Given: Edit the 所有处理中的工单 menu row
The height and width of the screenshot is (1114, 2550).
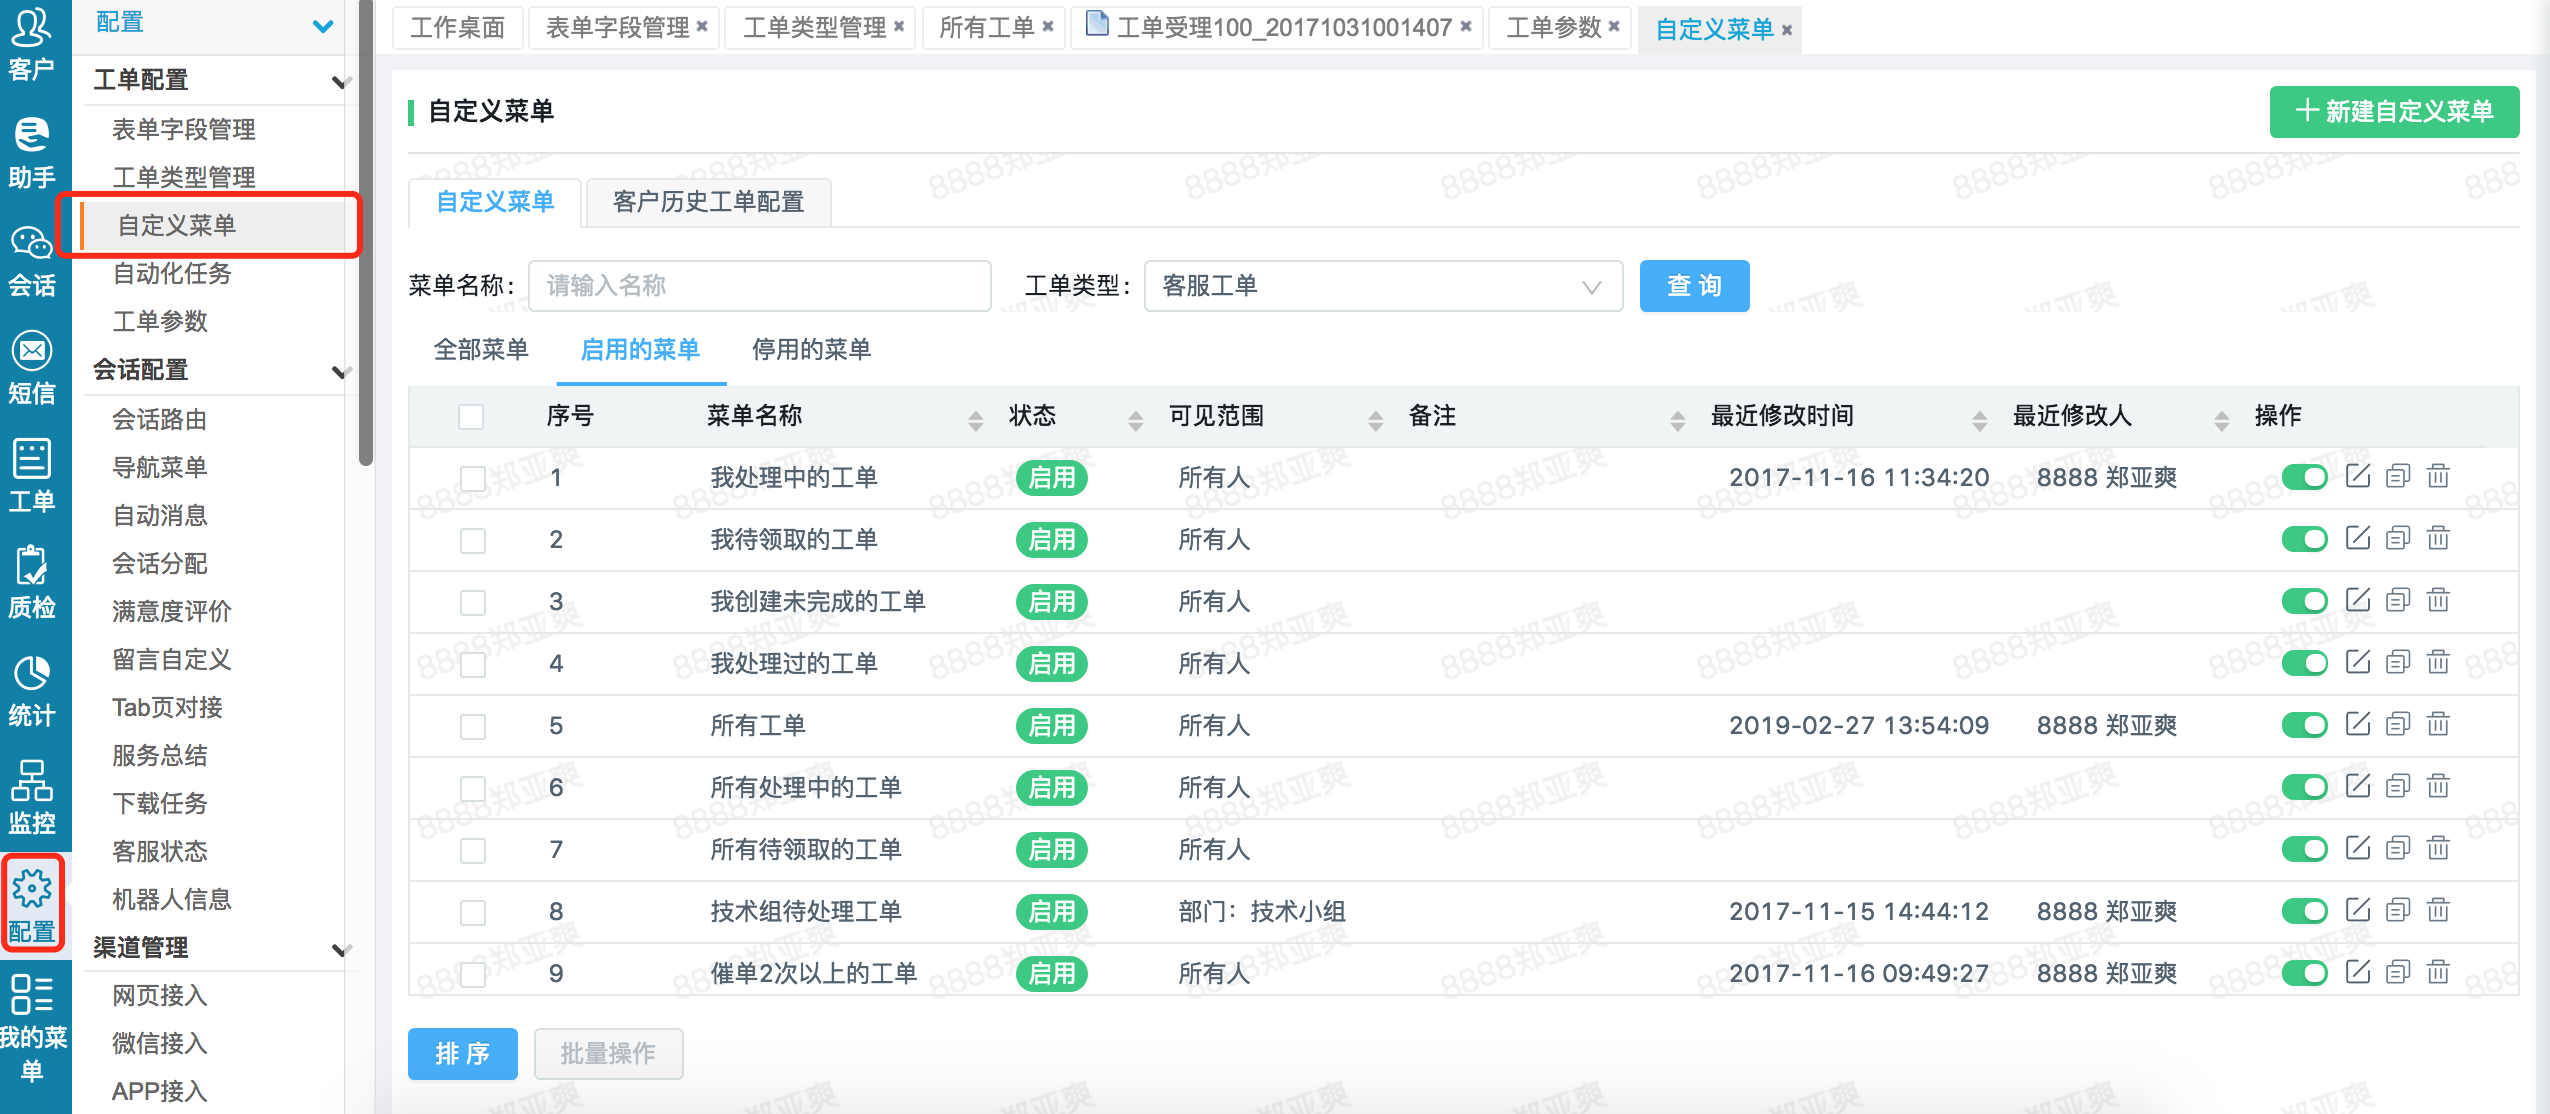Looking at the screenshot, I should pyautogui.click(x=2358, y=786).
